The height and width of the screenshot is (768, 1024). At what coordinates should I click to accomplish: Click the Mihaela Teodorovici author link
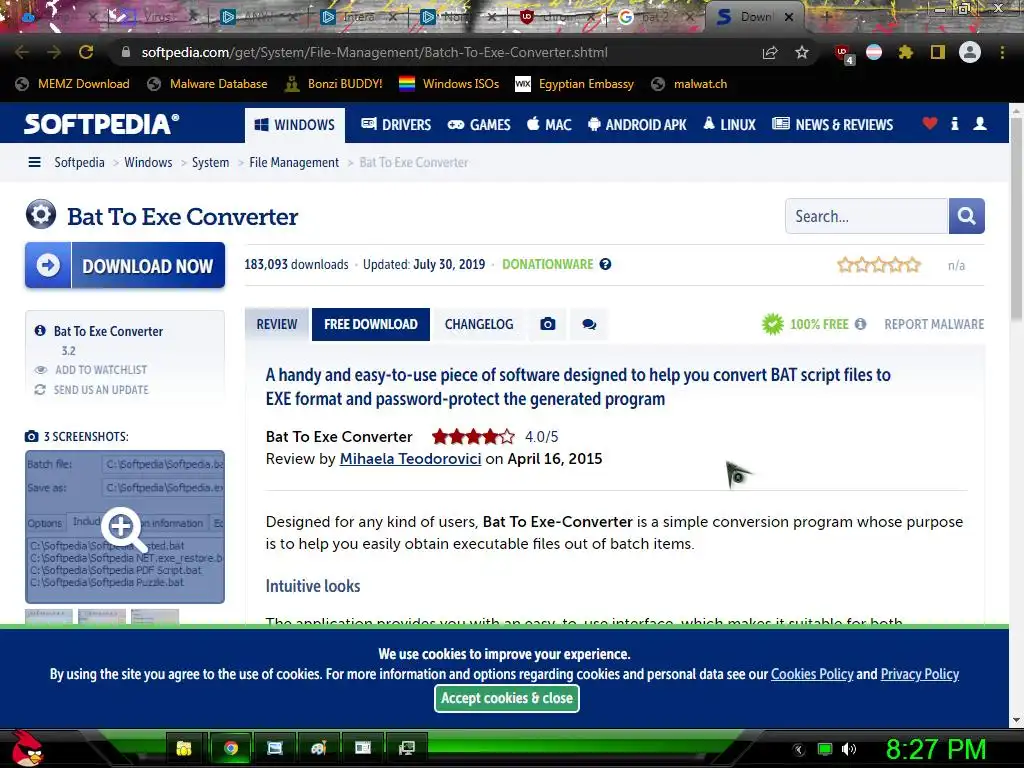[410, 459]
